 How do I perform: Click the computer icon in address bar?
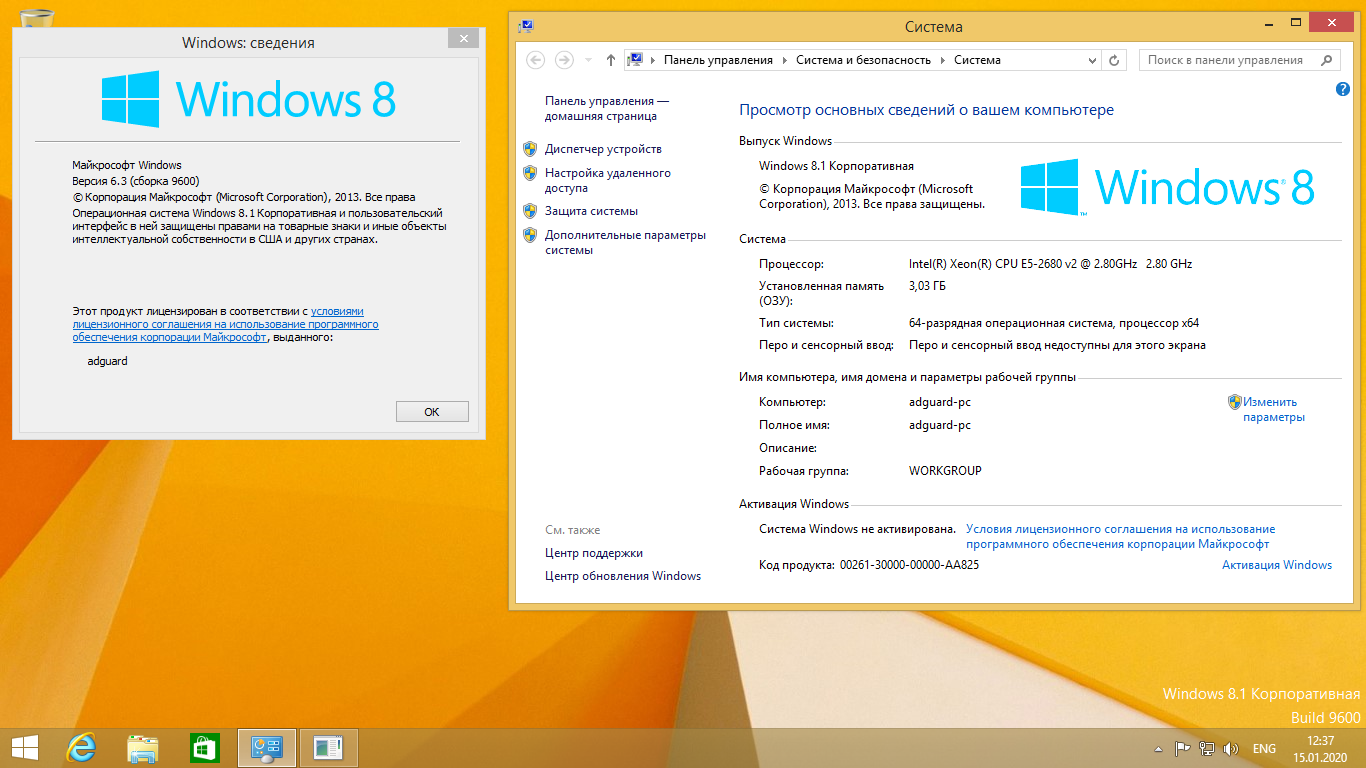tap(634, 60)
